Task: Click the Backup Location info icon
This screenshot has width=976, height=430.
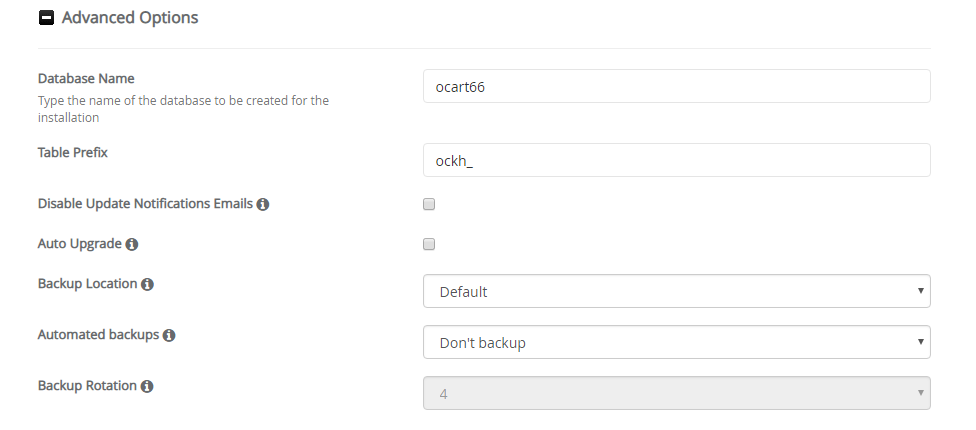Action: point(147,284)
